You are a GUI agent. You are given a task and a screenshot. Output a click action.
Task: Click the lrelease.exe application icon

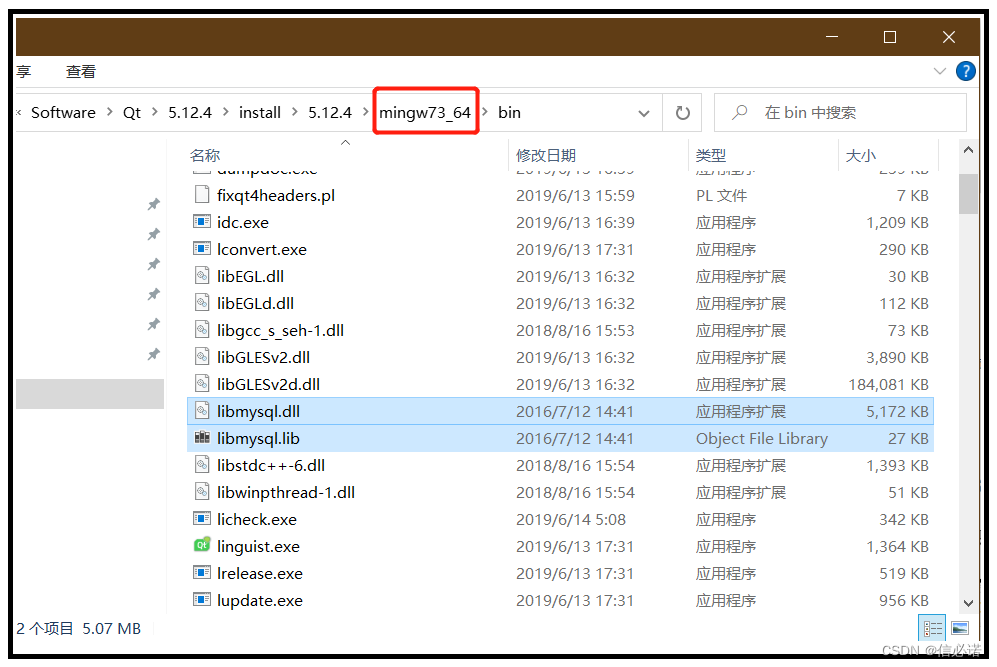(202, 573)
